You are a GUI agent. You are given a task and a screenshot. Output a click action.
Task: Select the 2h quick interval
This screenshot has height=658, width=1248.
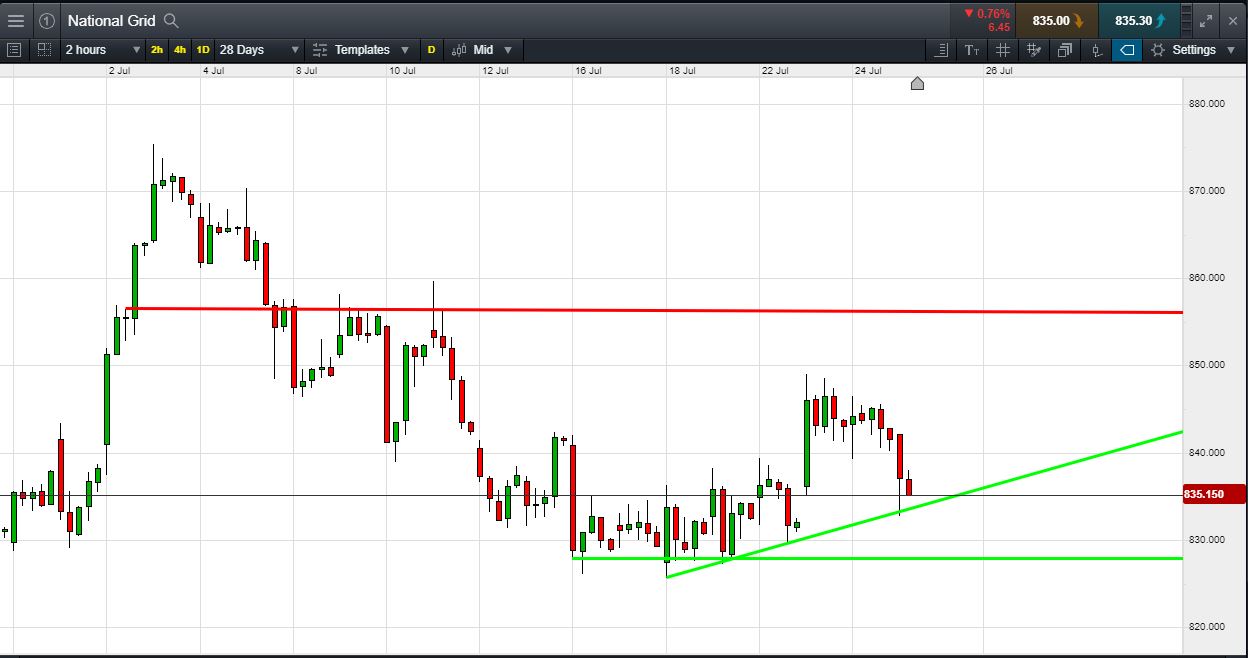coord(157,49)
